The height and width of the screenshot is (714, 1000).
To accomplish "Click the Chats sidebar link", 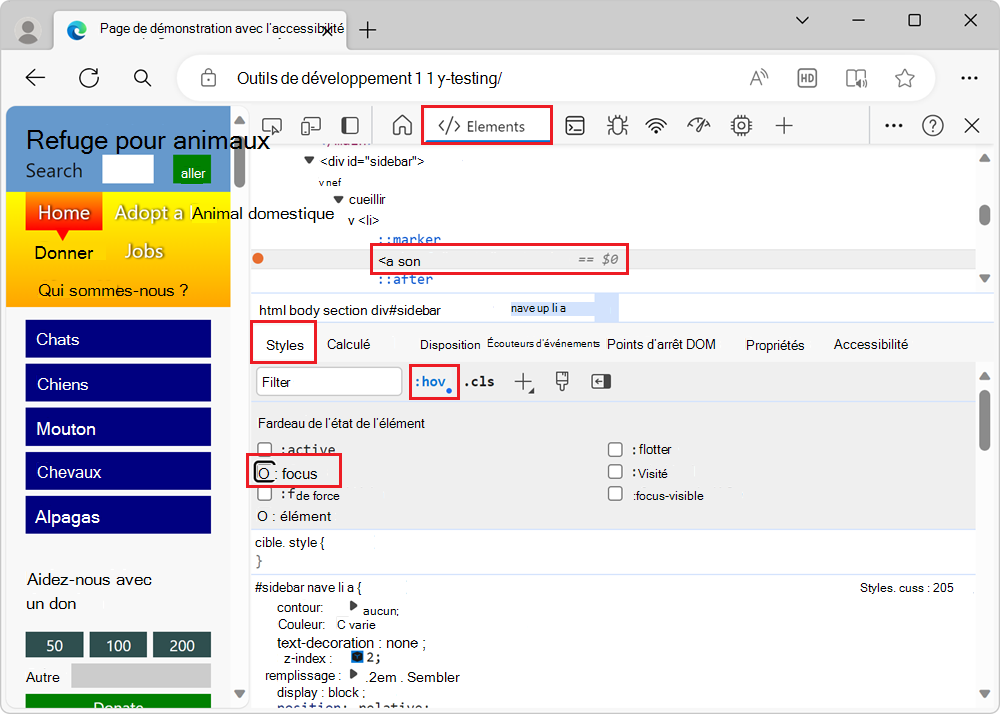I will point(118,339).
